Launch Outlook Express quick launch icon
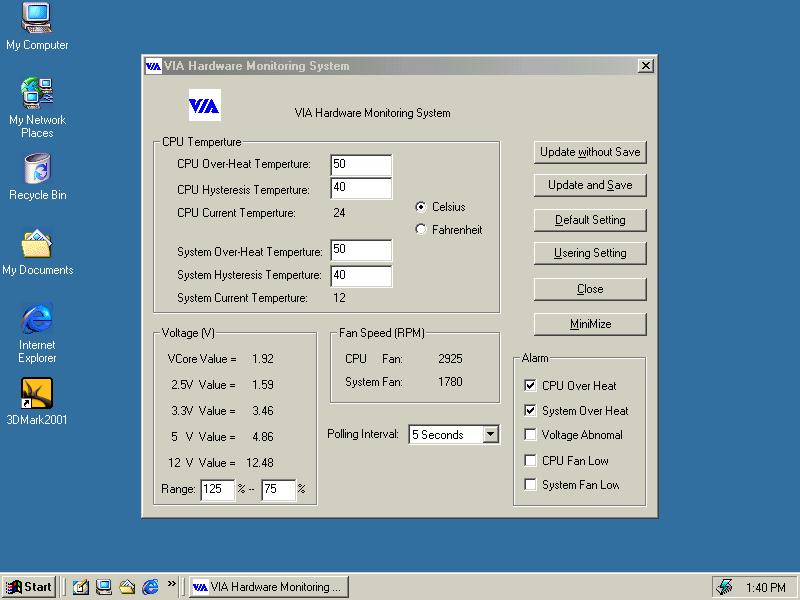800x600 pixels. pyautogui.click(x=127, y=587)
